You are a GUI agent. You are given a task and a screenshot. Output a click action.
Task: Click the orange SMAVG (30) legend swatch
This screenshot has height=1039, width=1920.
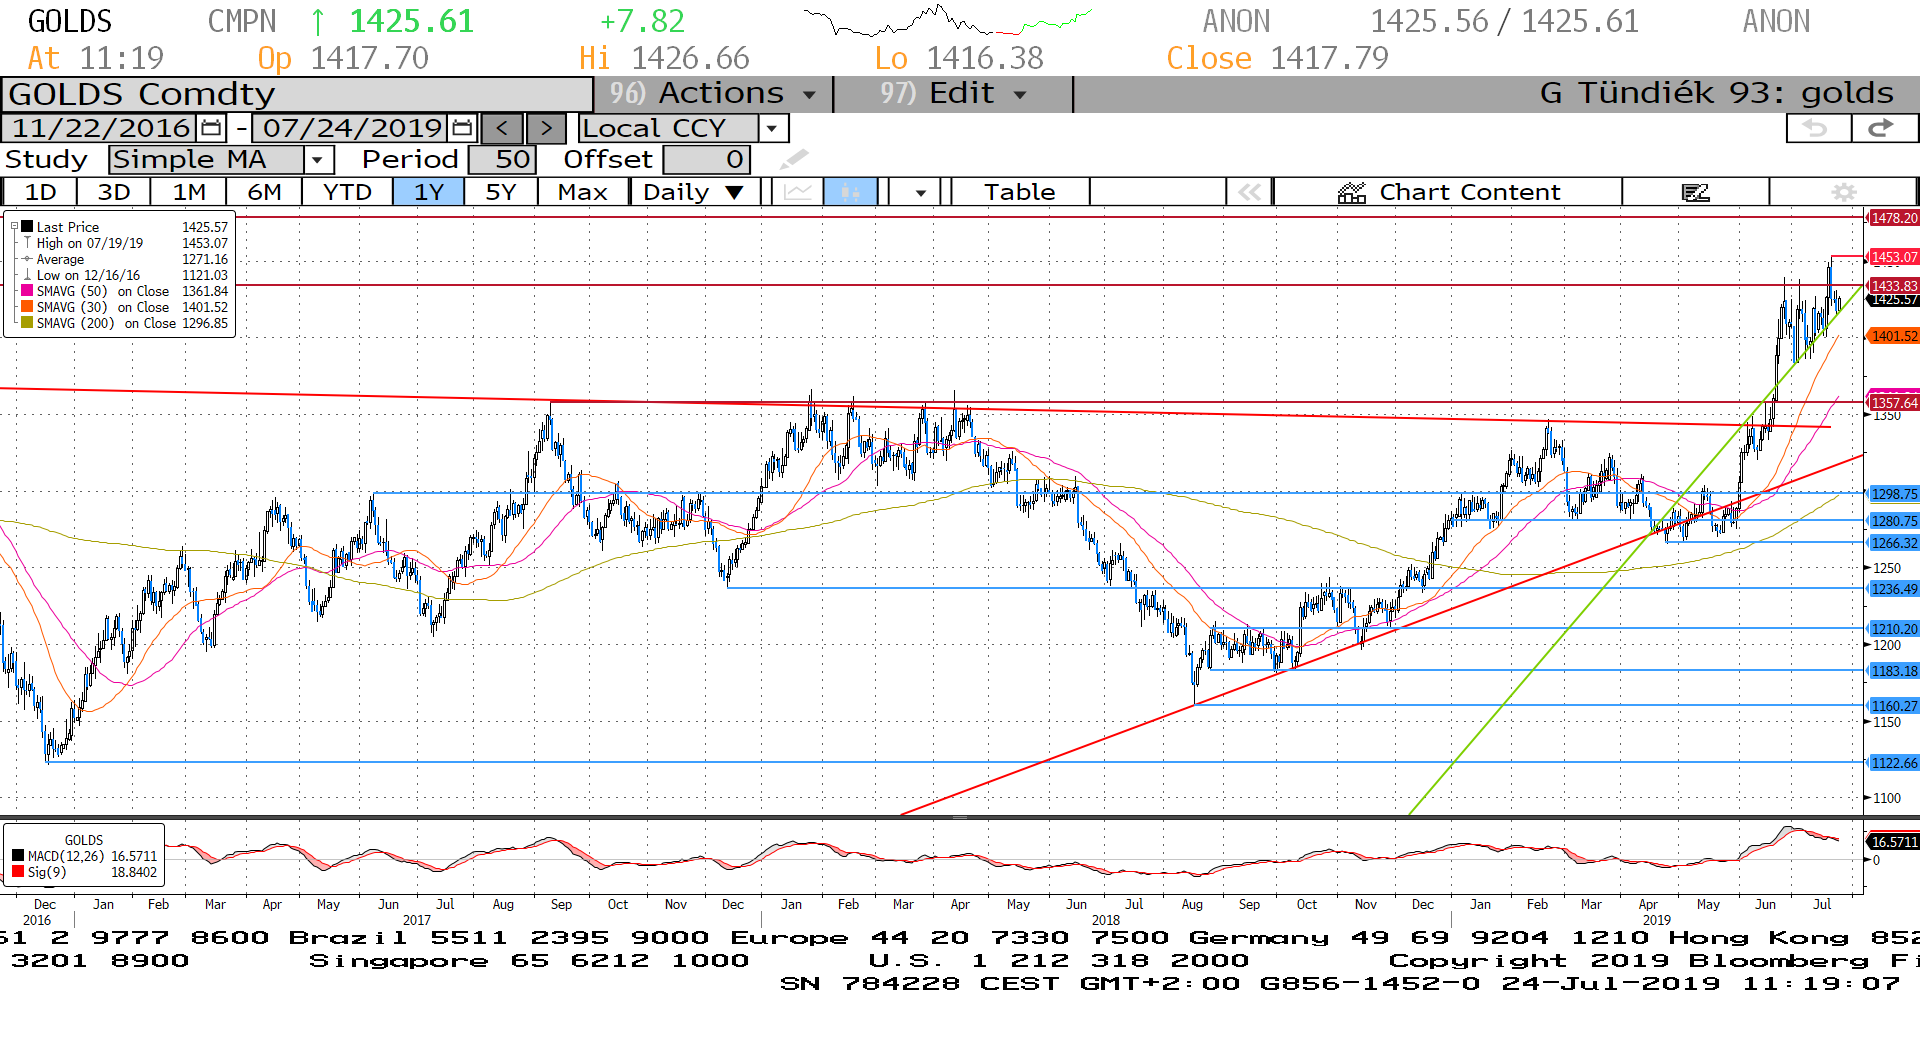tap(28, 307)
